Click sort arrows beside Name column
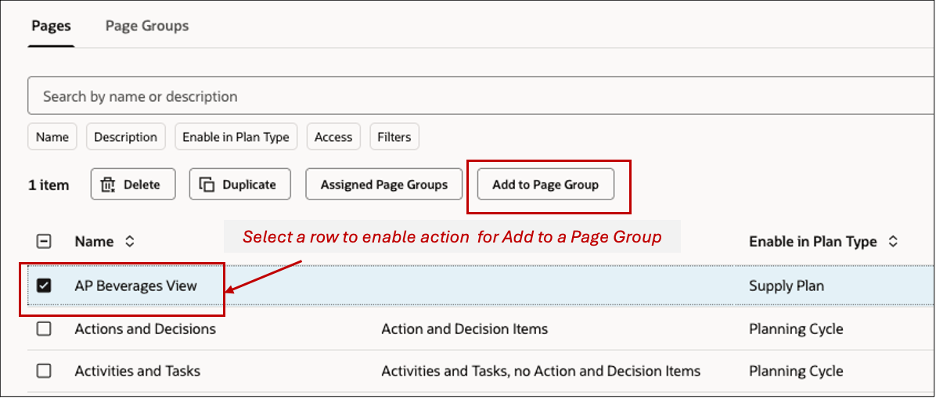 click(129, 241)
